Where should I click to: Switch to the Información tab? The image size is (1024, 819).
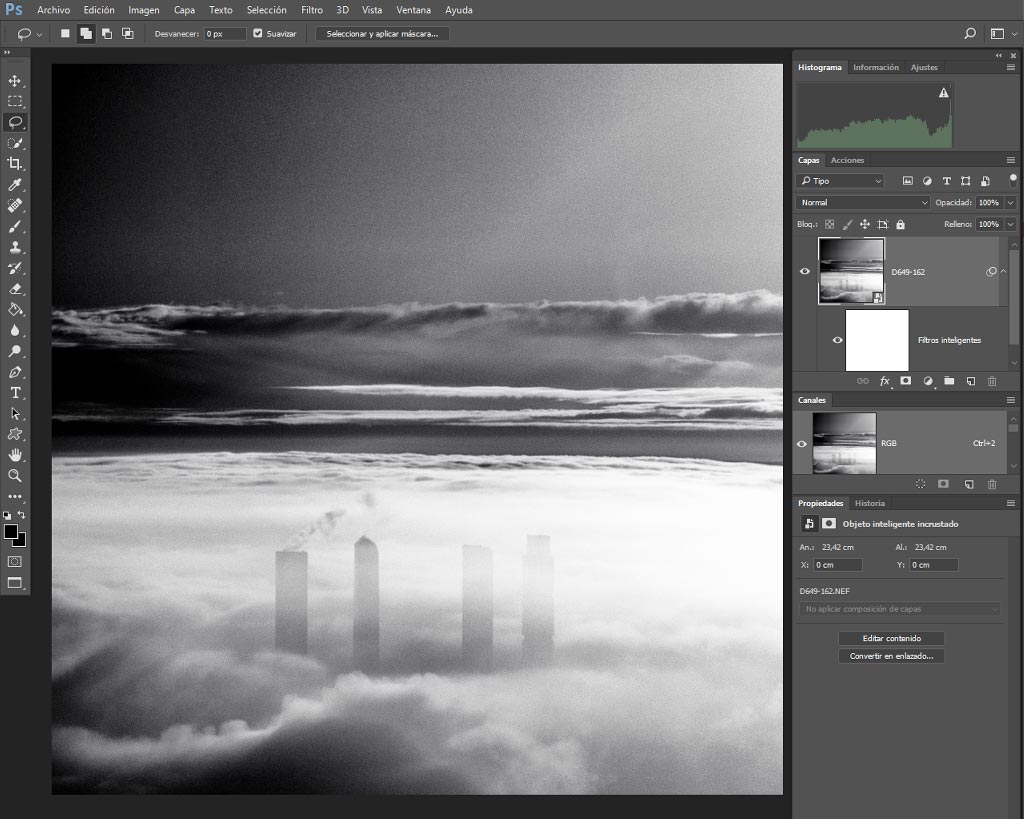[x=876, y=67]
